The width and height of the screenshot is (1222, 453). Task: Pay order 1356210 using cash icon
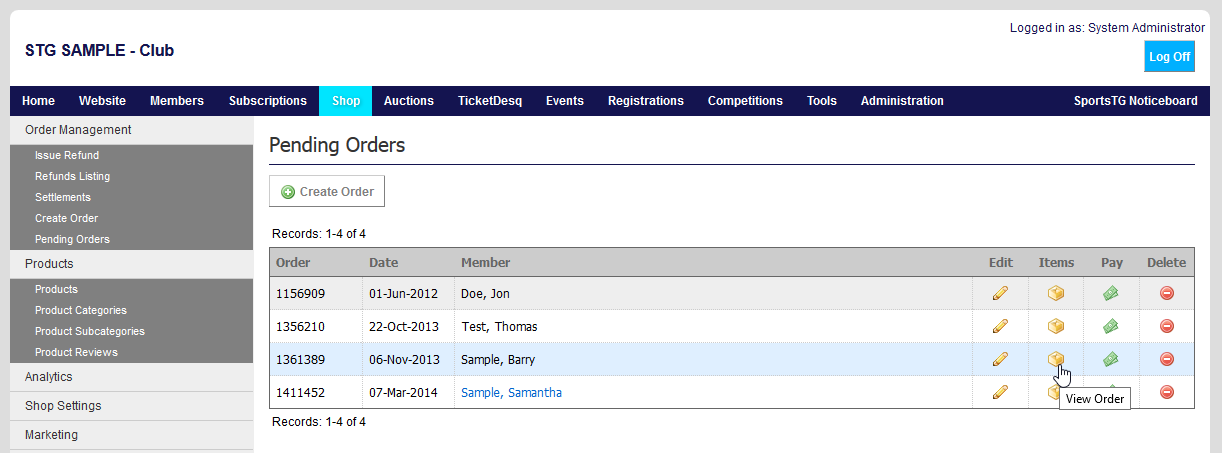point(1110,327)
